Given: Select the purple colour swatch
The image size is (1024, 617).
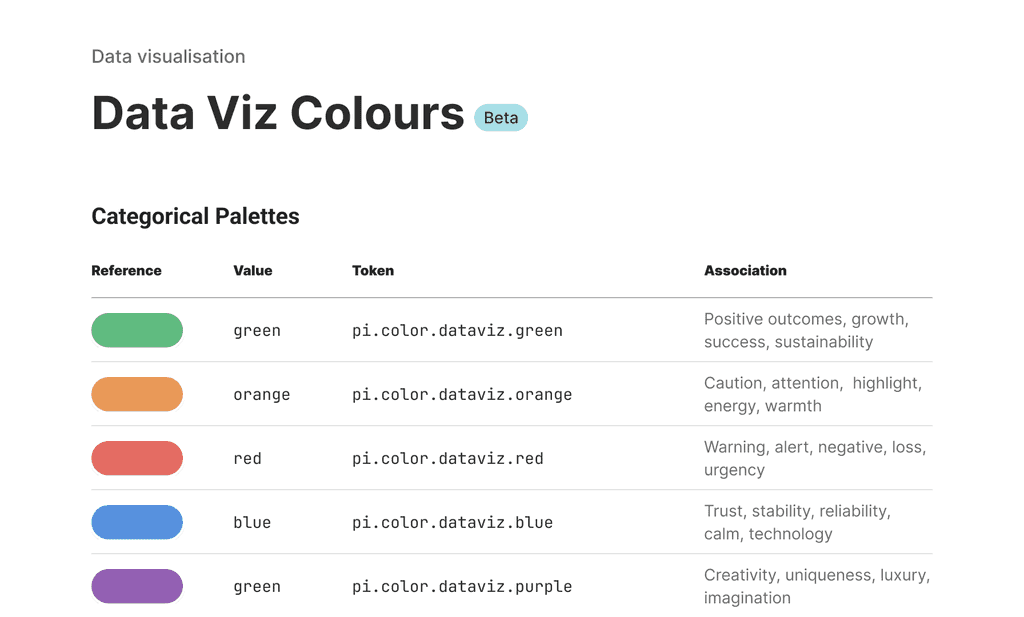Looking at the screenshot, I should point(137,586).
